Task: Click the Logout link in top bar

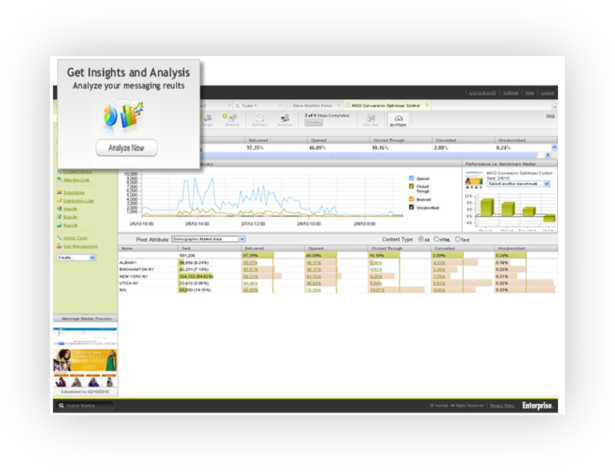Action: click(x=548, y=93)
